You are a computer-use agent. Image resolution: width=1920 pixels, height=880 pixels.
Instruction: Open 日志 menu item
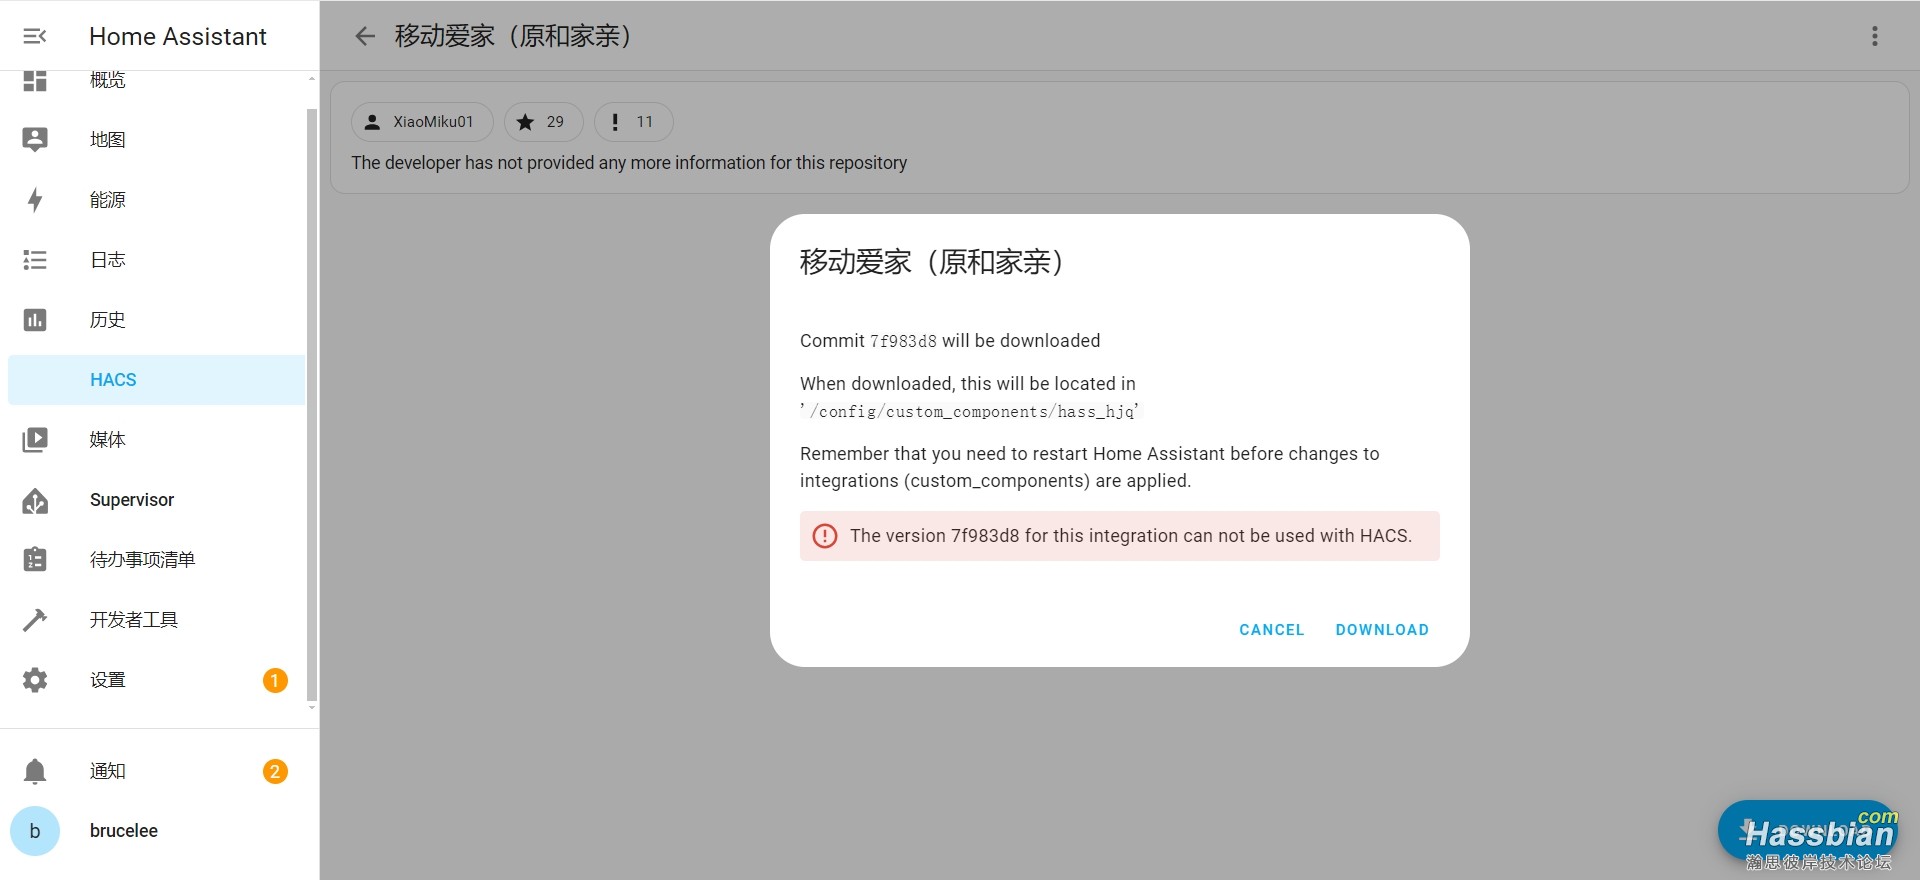tap(108, 260)
